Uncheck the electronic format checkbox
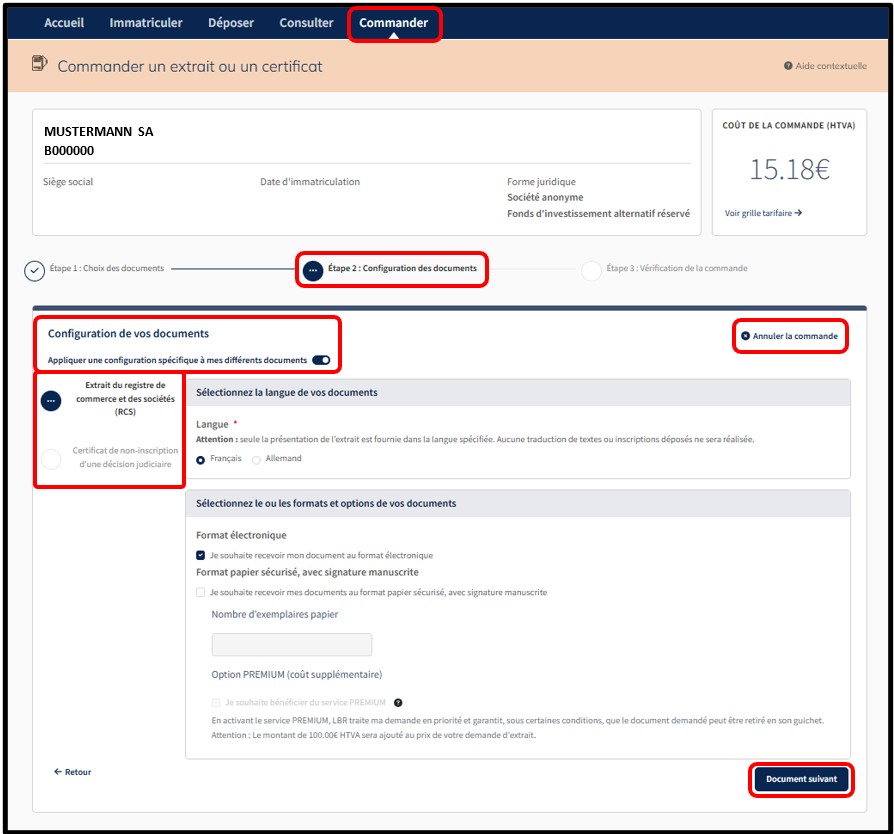This screenshot has width=894, height=834. 201,555
